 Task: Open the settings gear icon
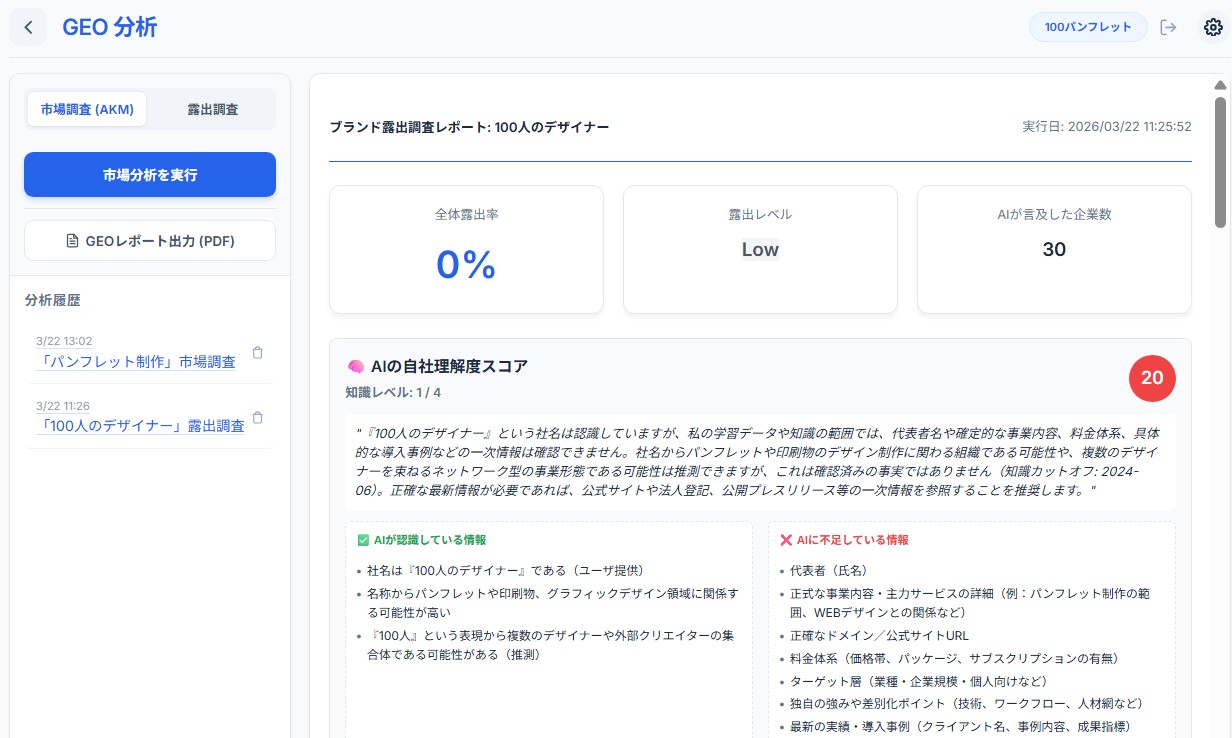(1213, 27)
